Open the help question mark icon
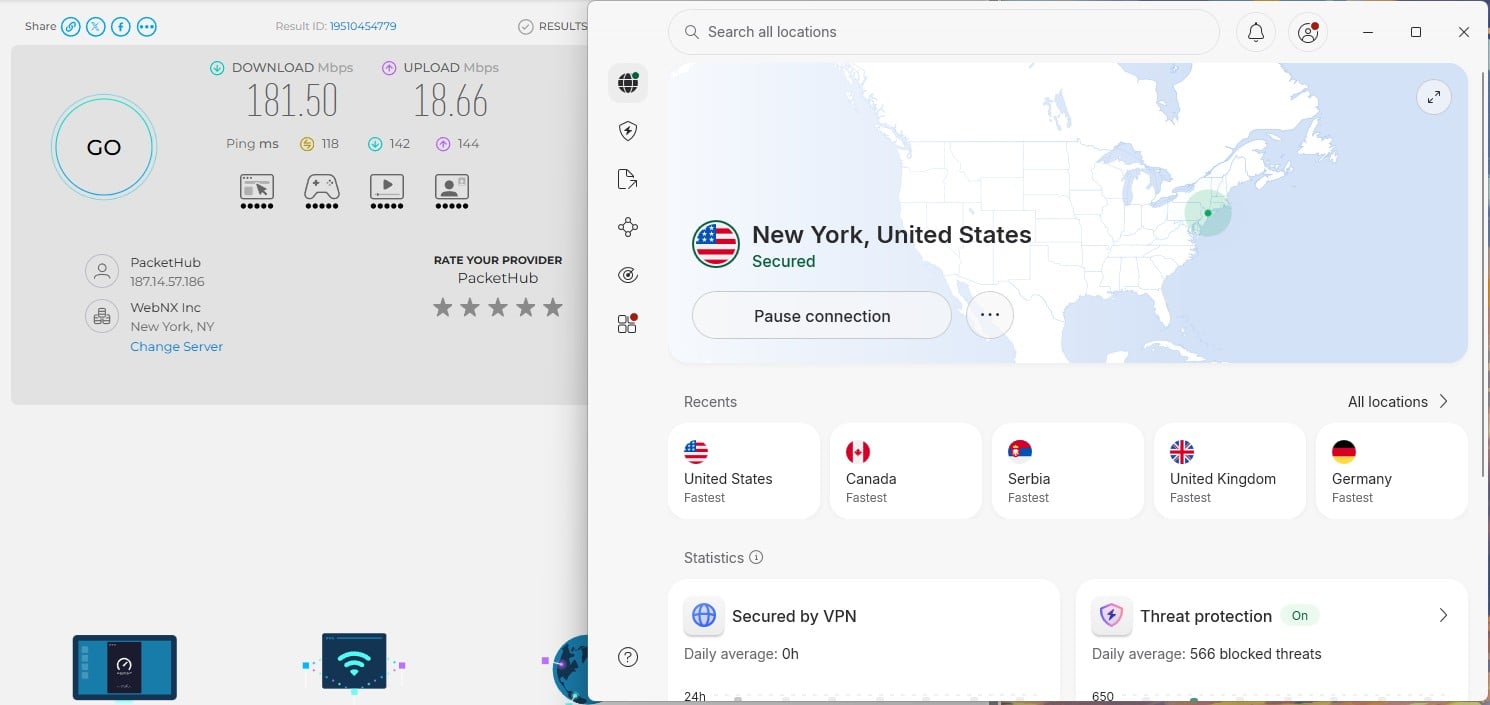 pos(628,657)
